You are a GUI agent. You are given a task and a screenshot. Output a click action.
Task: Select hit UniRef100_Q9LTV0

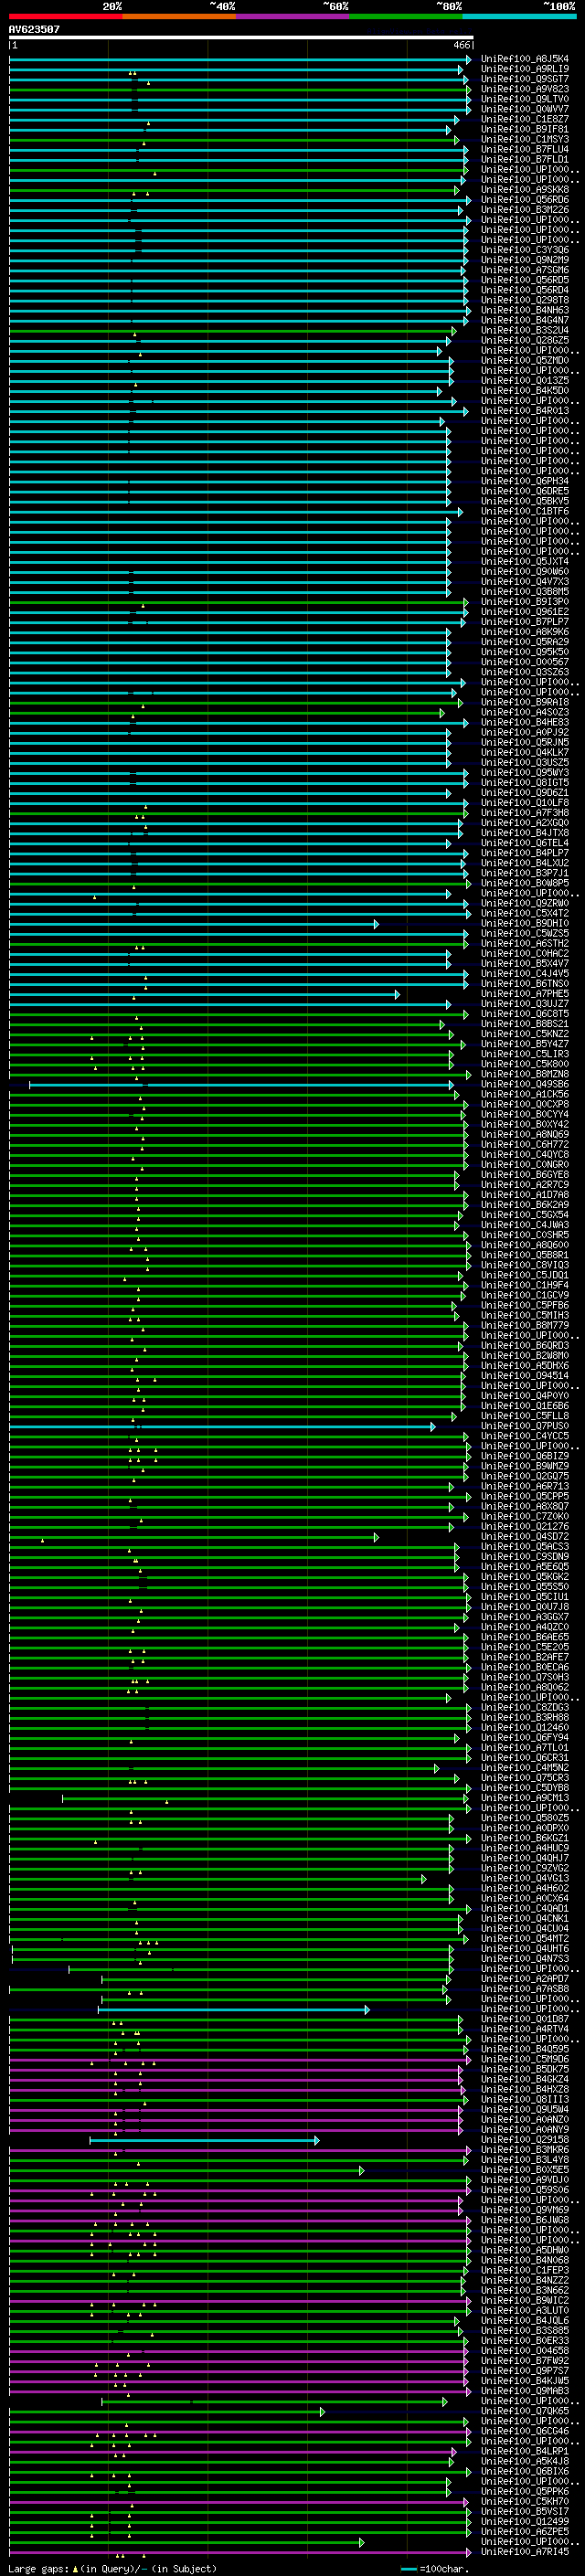[525, 99]
